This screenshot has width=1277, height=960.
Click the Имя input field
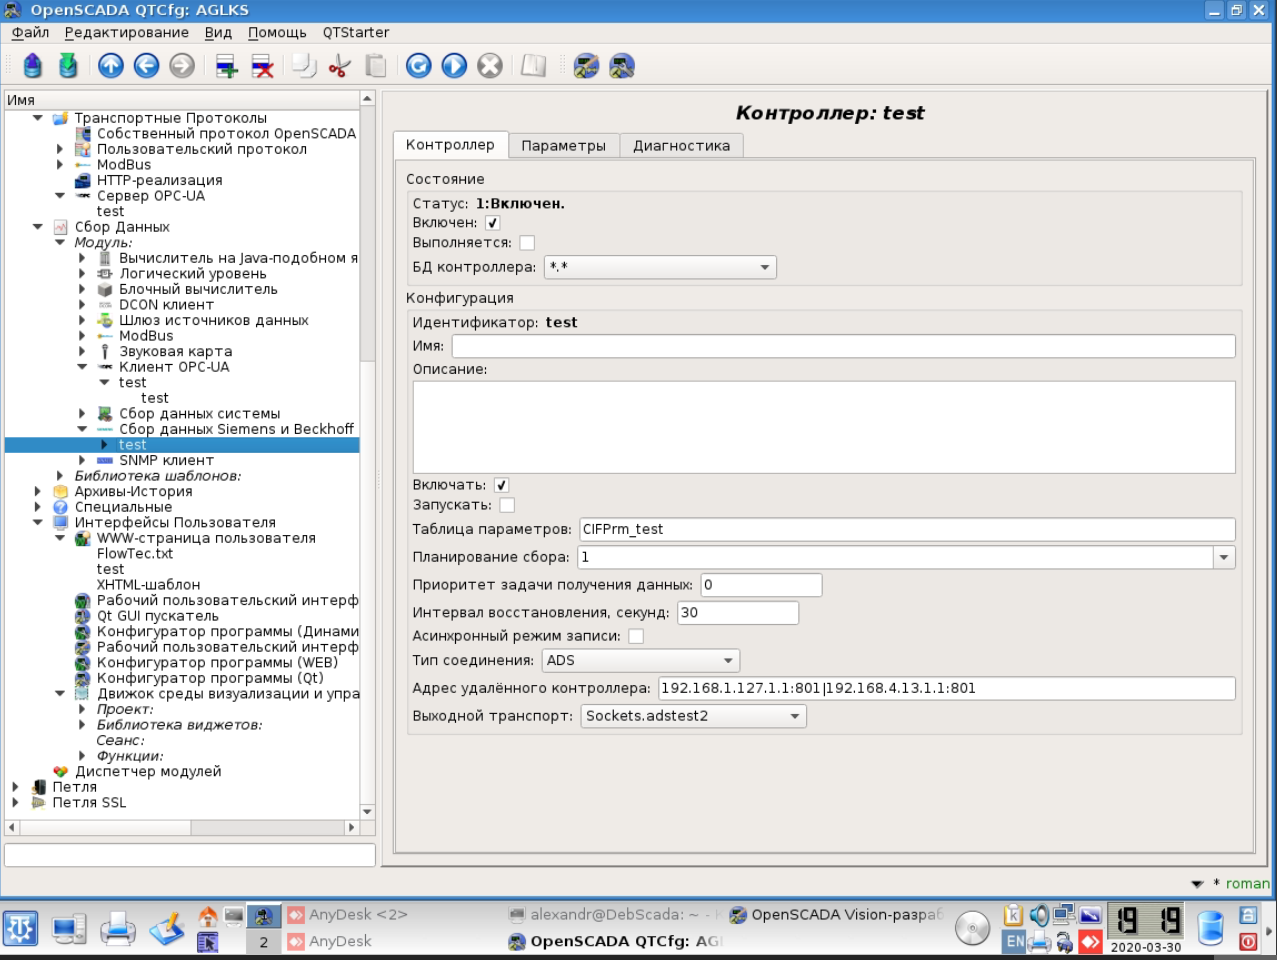(843, 346)
